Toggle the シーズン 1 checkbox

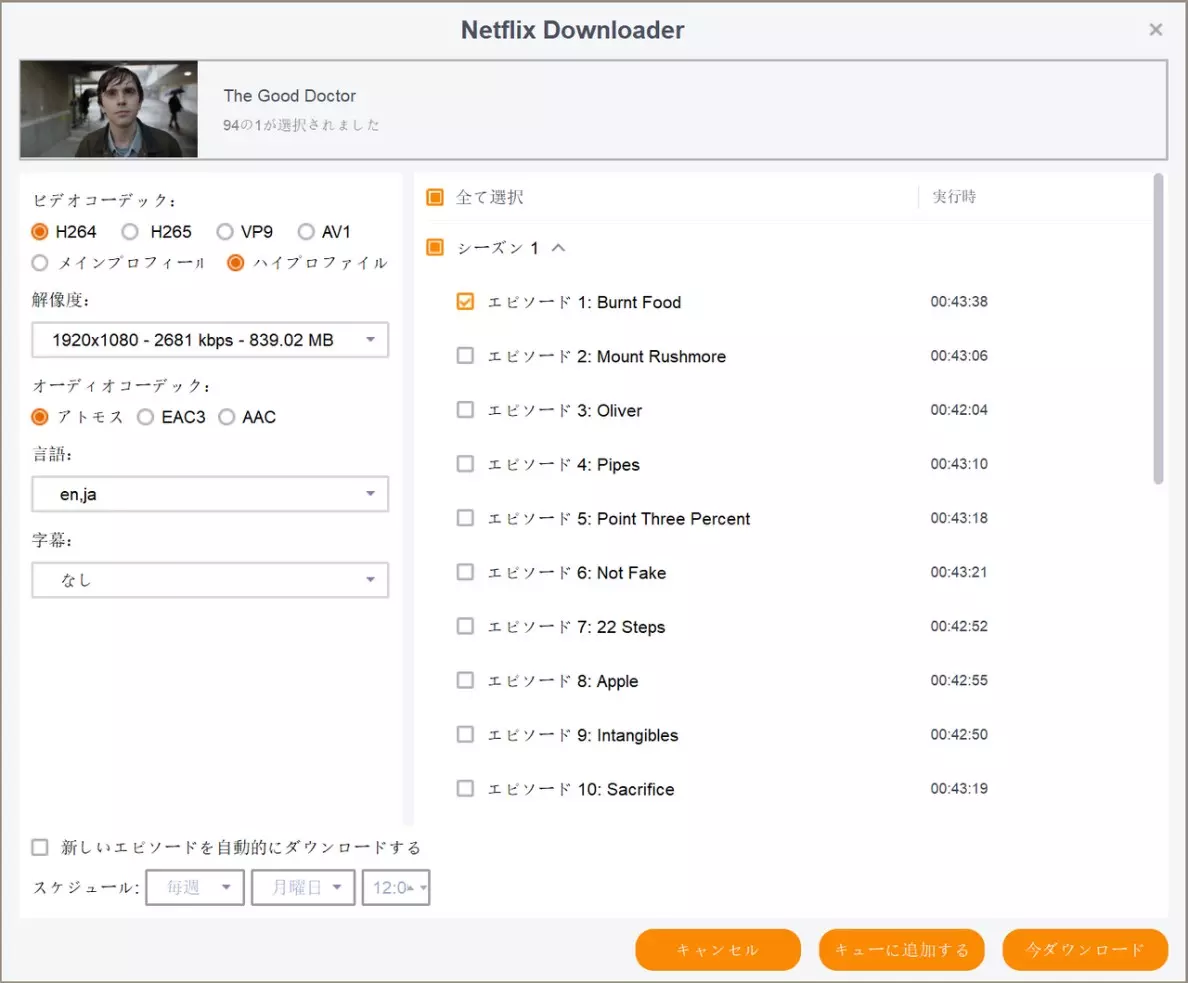tap(435, 247)
